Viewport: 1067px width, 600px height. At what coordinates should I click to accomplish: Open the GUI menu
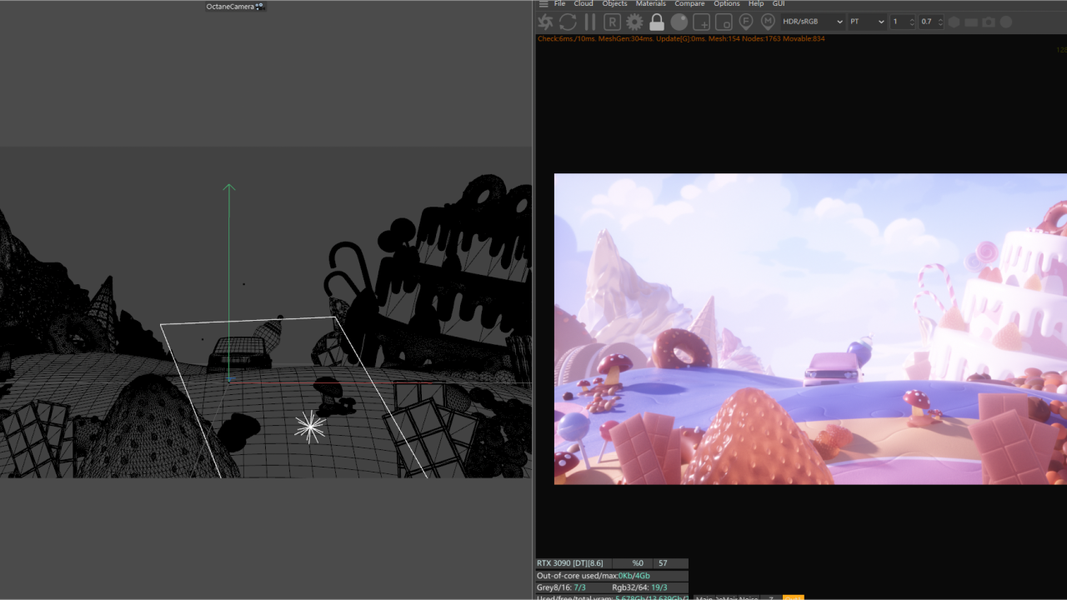click(x=778, y=3)
